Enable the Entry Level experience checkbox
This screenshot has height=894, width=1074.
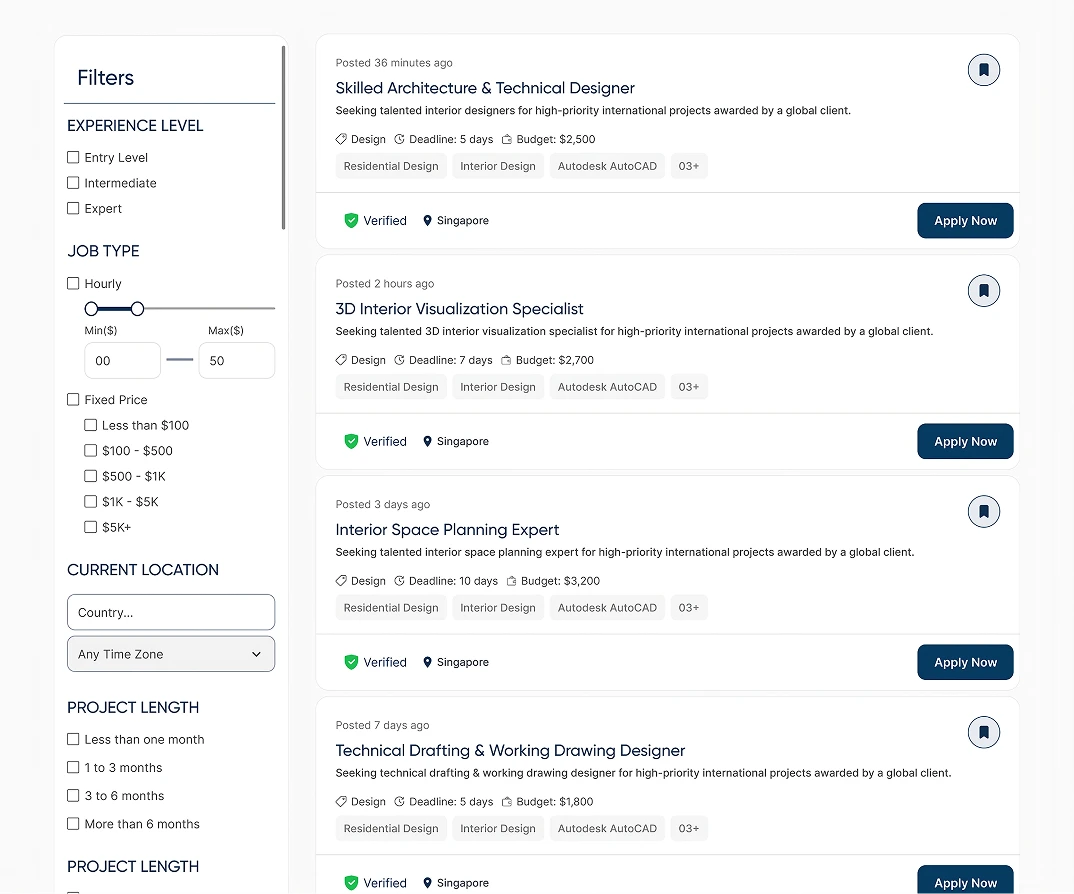(x=73, y=158)
